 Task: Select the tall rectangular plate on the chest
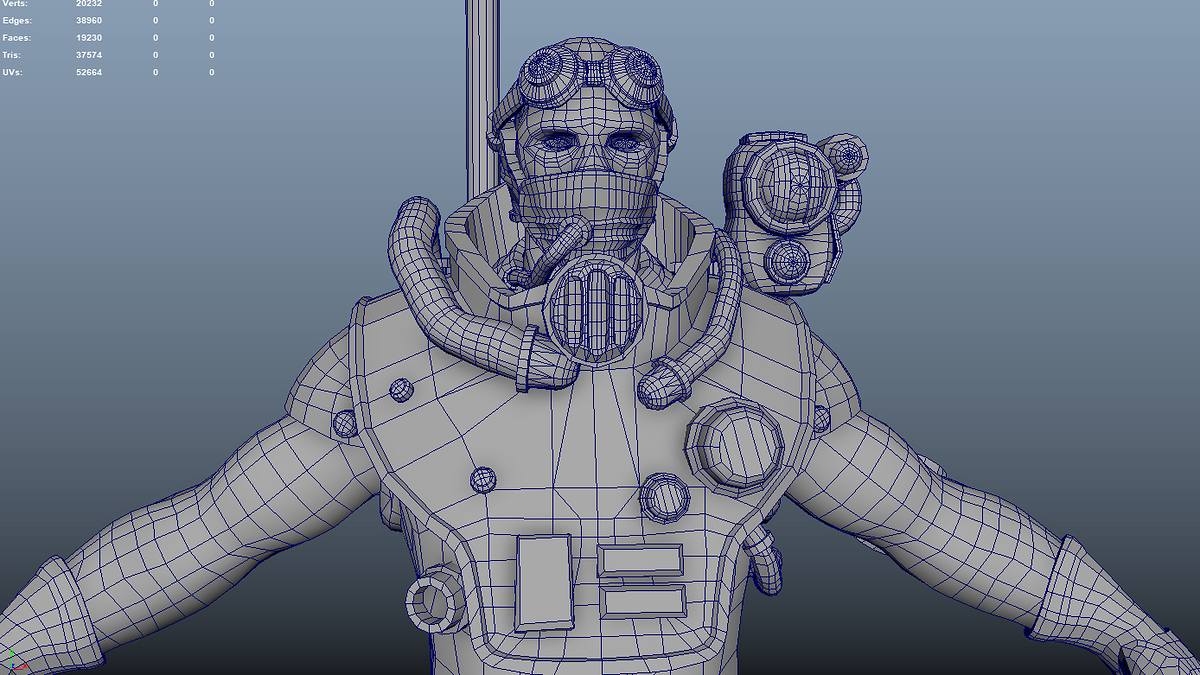coord(543,583)
